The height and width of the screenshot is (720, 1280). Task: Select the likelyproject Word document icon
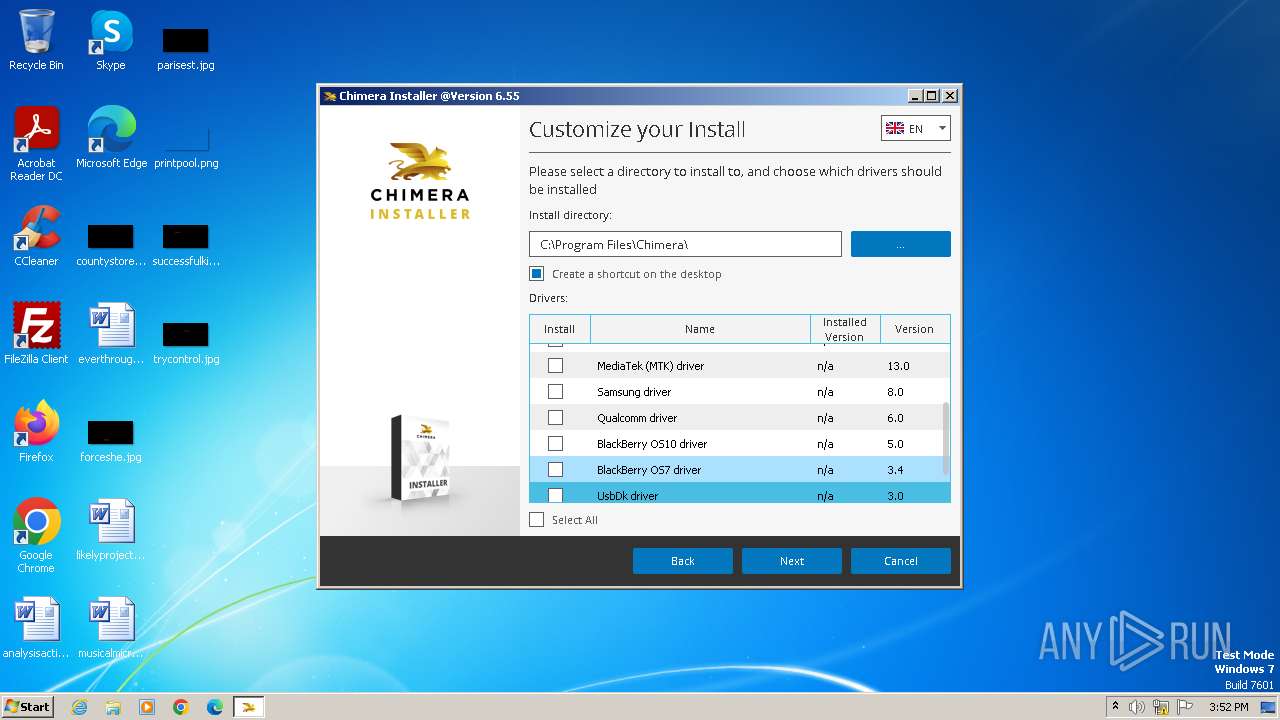(x=111, y=530)
